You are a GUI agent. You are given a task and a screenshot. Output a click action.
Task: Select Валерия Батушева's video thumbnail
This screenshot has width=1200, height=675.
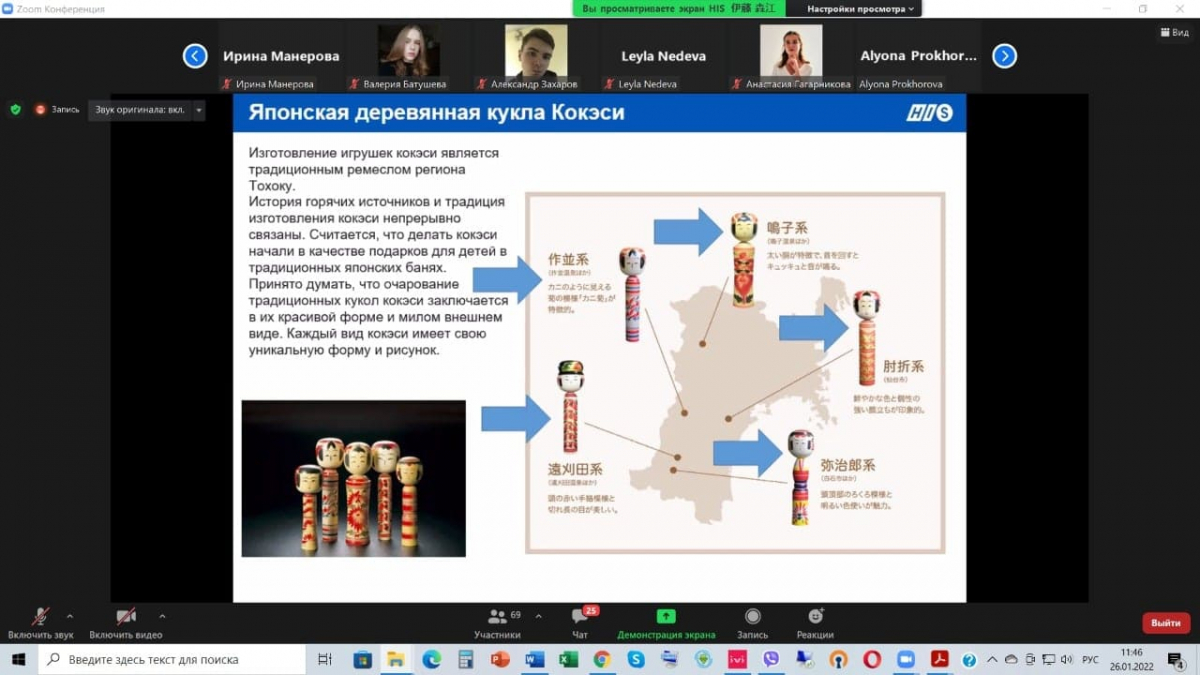(x=408, y=57)
